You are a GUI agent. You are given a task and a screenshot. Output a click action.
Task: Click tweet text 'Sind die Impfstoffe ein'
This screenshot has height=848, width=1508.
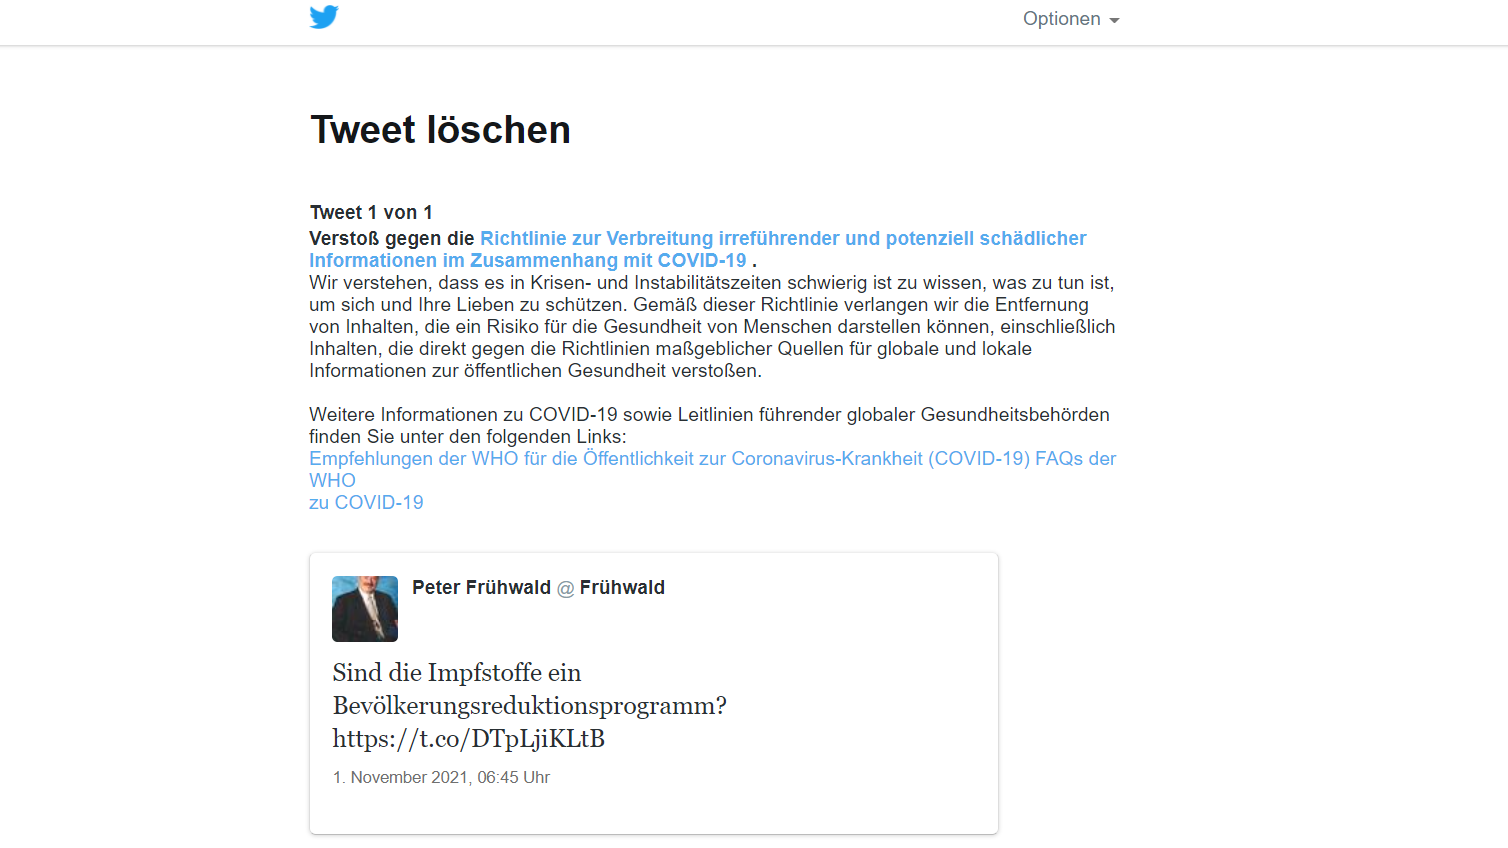tap(457, 672)
